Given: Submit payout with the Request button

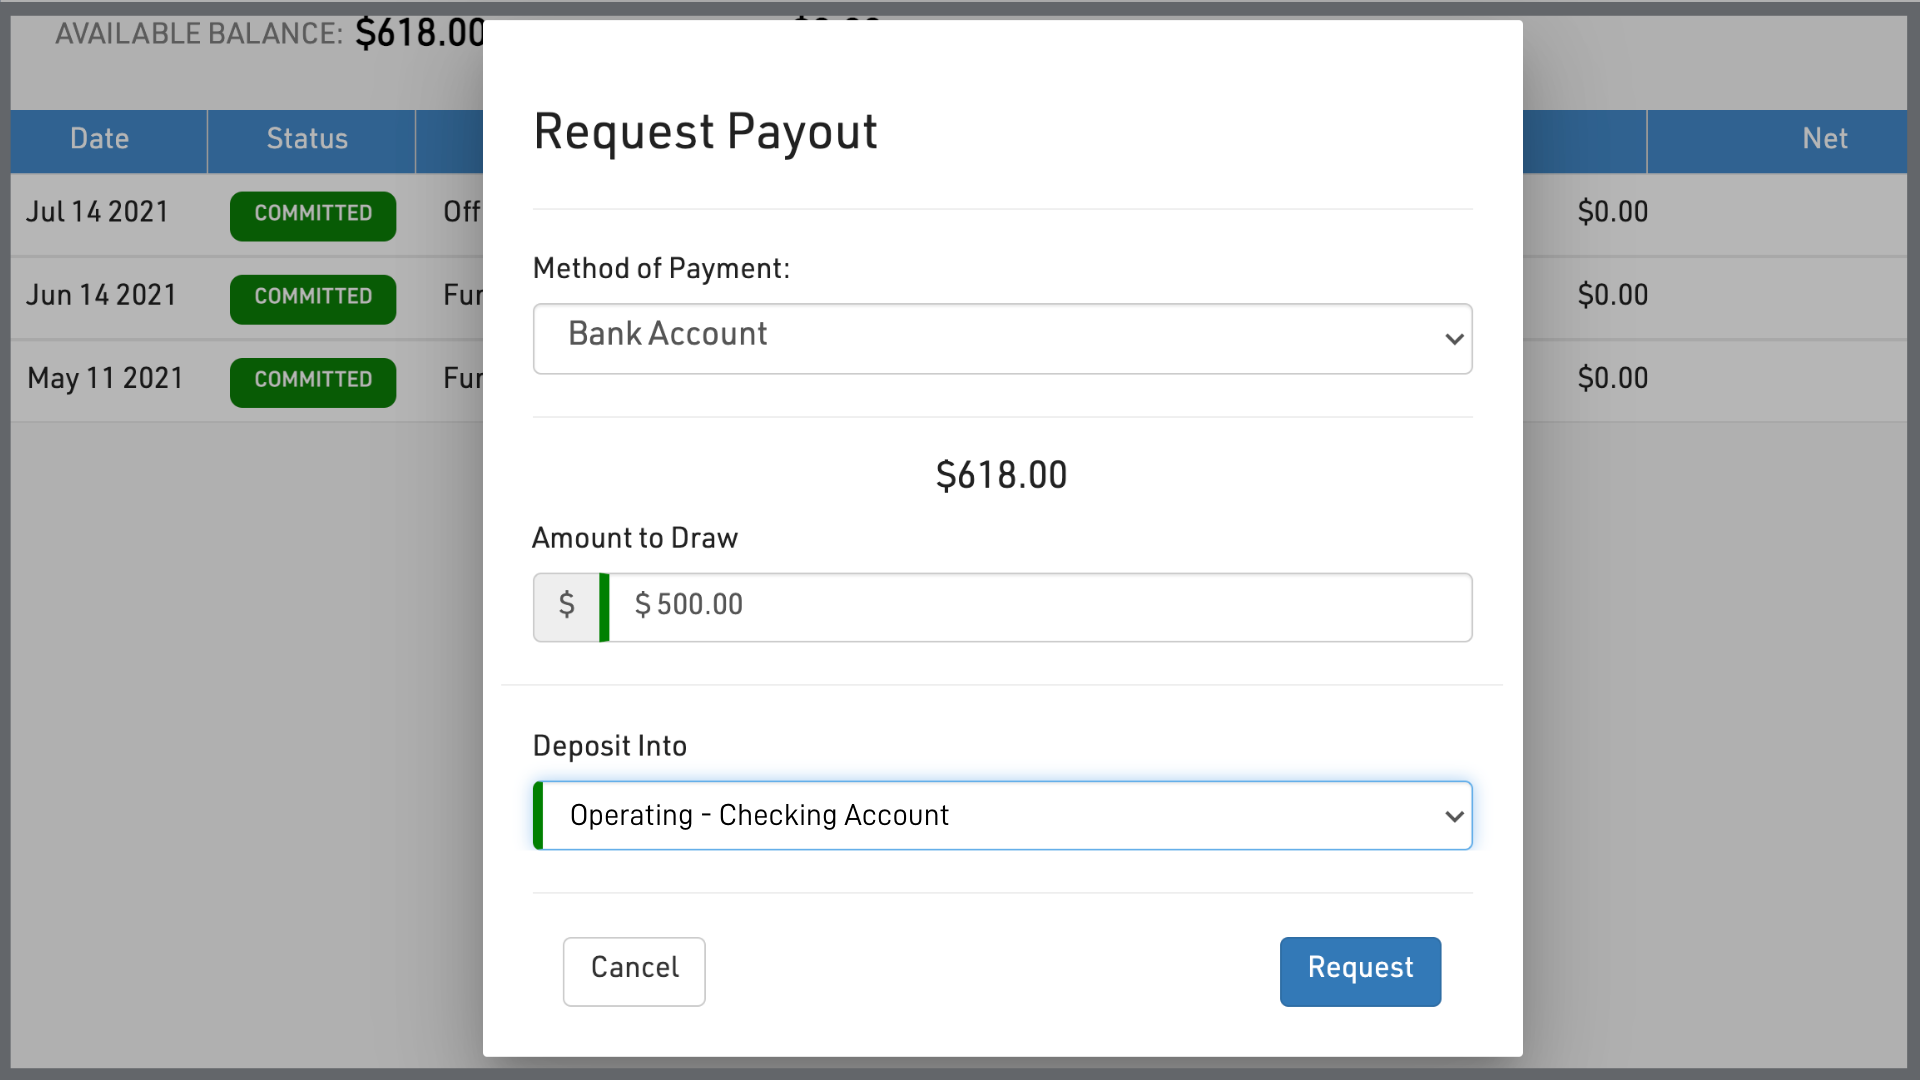Looking at the screenshot, I should [x=1360, y=971].
